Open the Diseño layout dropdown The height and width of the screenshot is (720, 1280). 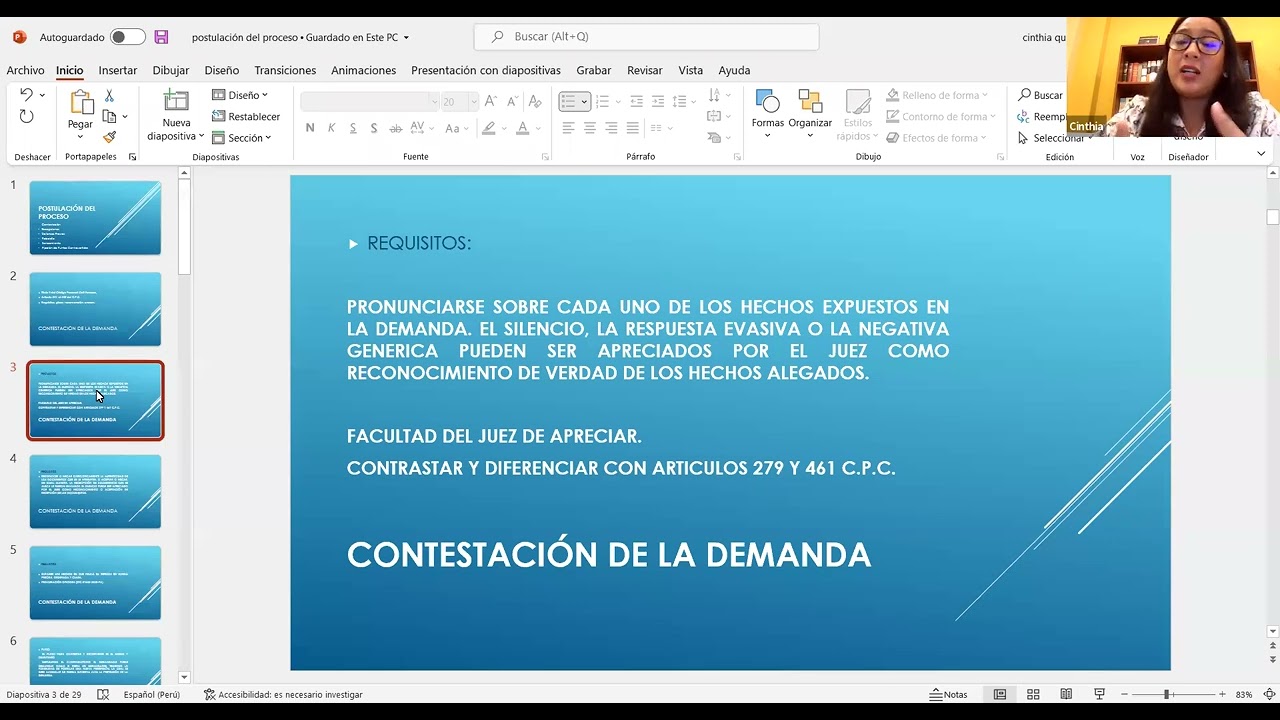240,95
